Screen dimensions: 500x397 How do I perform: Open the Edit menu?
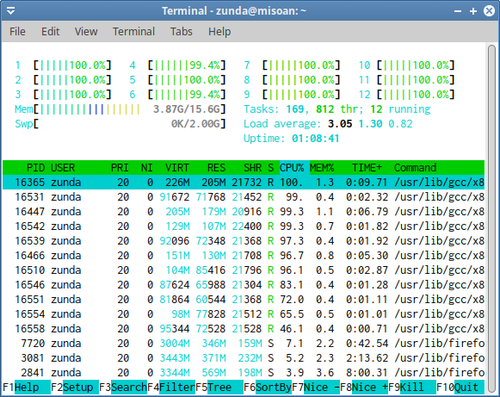(50, 31)
